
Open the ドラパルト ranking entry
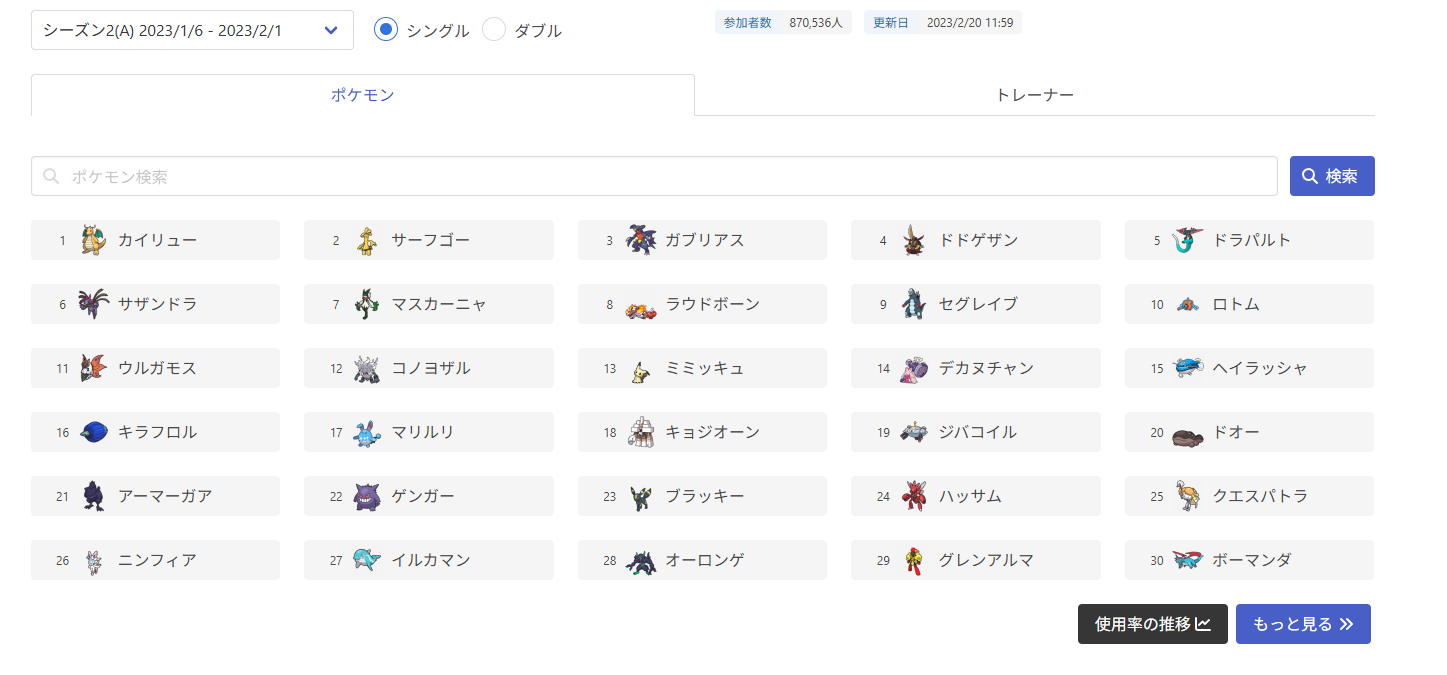point(1249,240)
